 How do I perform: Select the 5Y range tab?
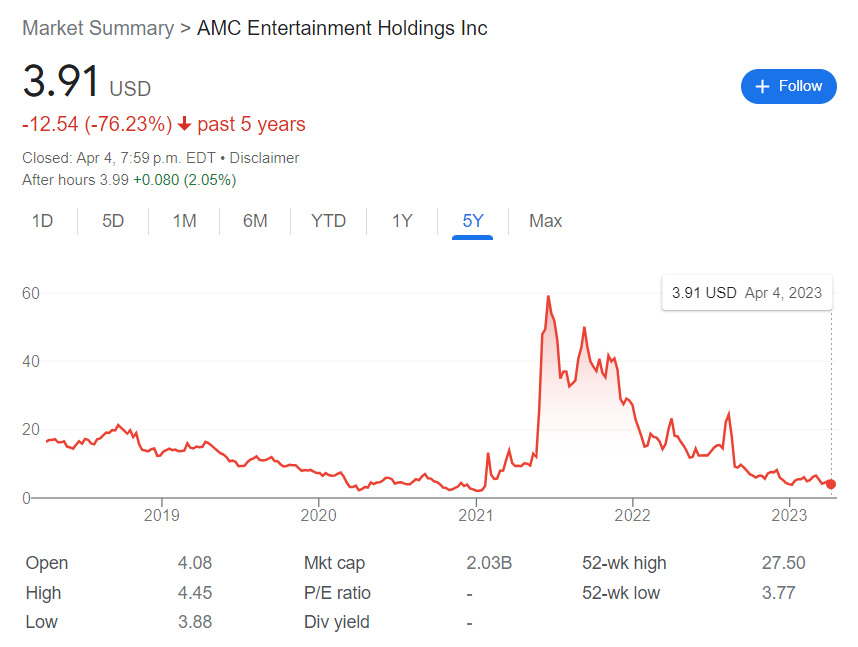pyautogui.click(x=473, y=221)
